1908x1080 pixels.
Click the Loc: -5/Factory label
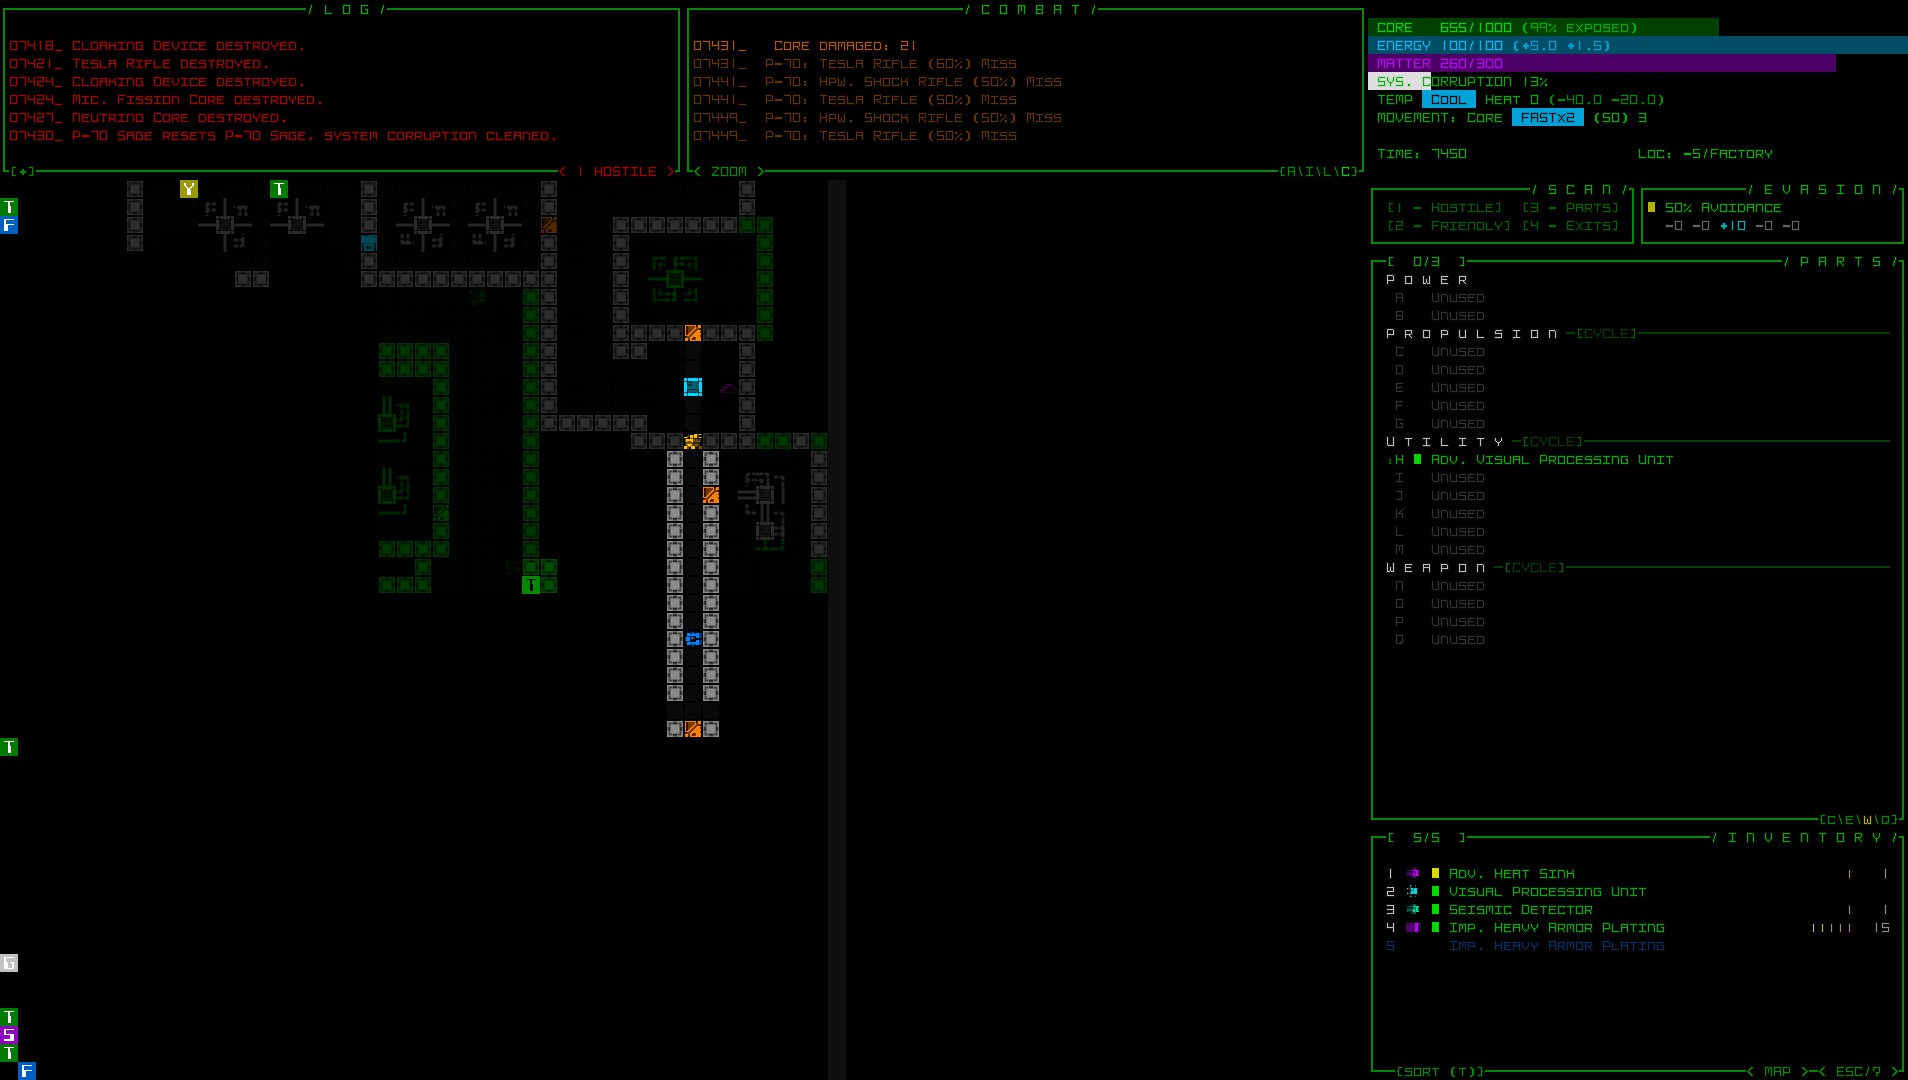click(1705, 154)
